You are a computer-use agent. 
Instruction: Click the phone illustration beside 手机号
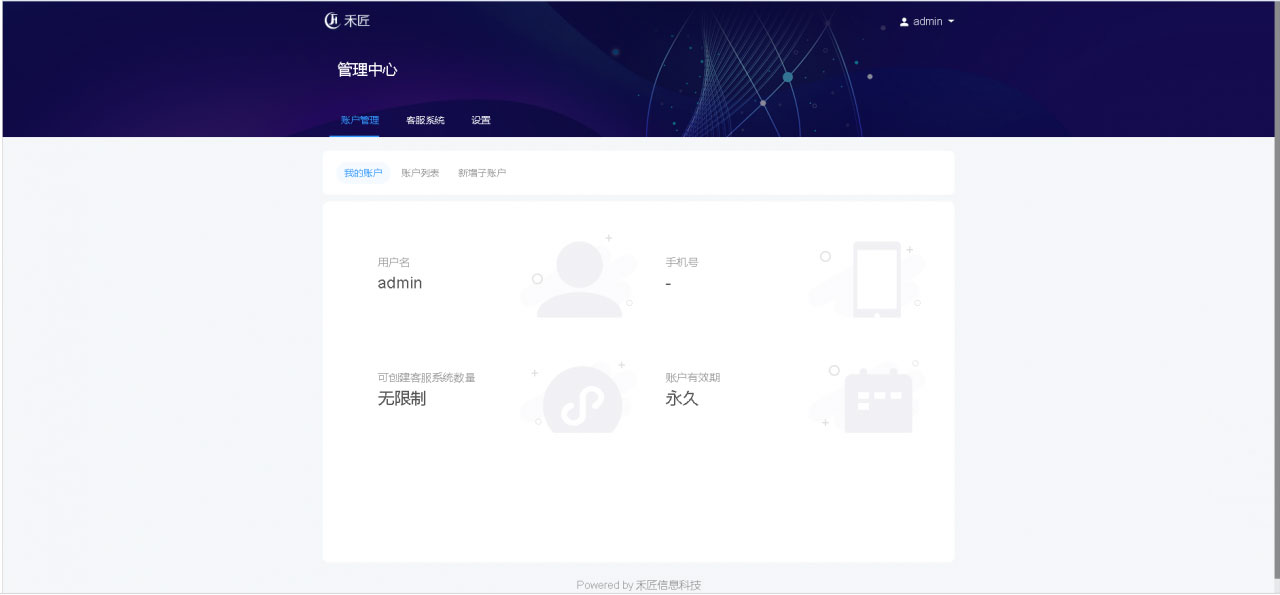click(x=876, y=279)
